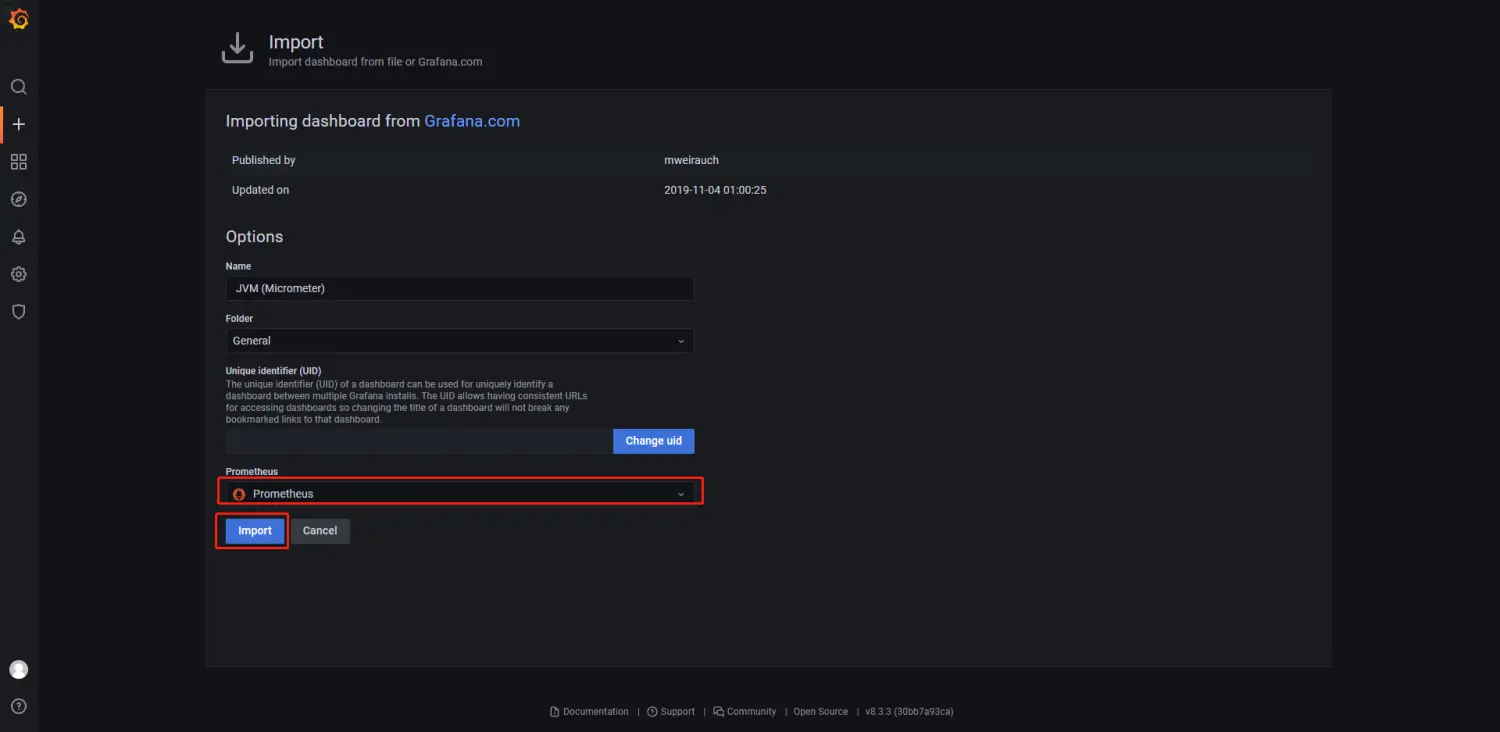
Task: Open the Create plus menu in the sidebar
Action: pos(18,124)
